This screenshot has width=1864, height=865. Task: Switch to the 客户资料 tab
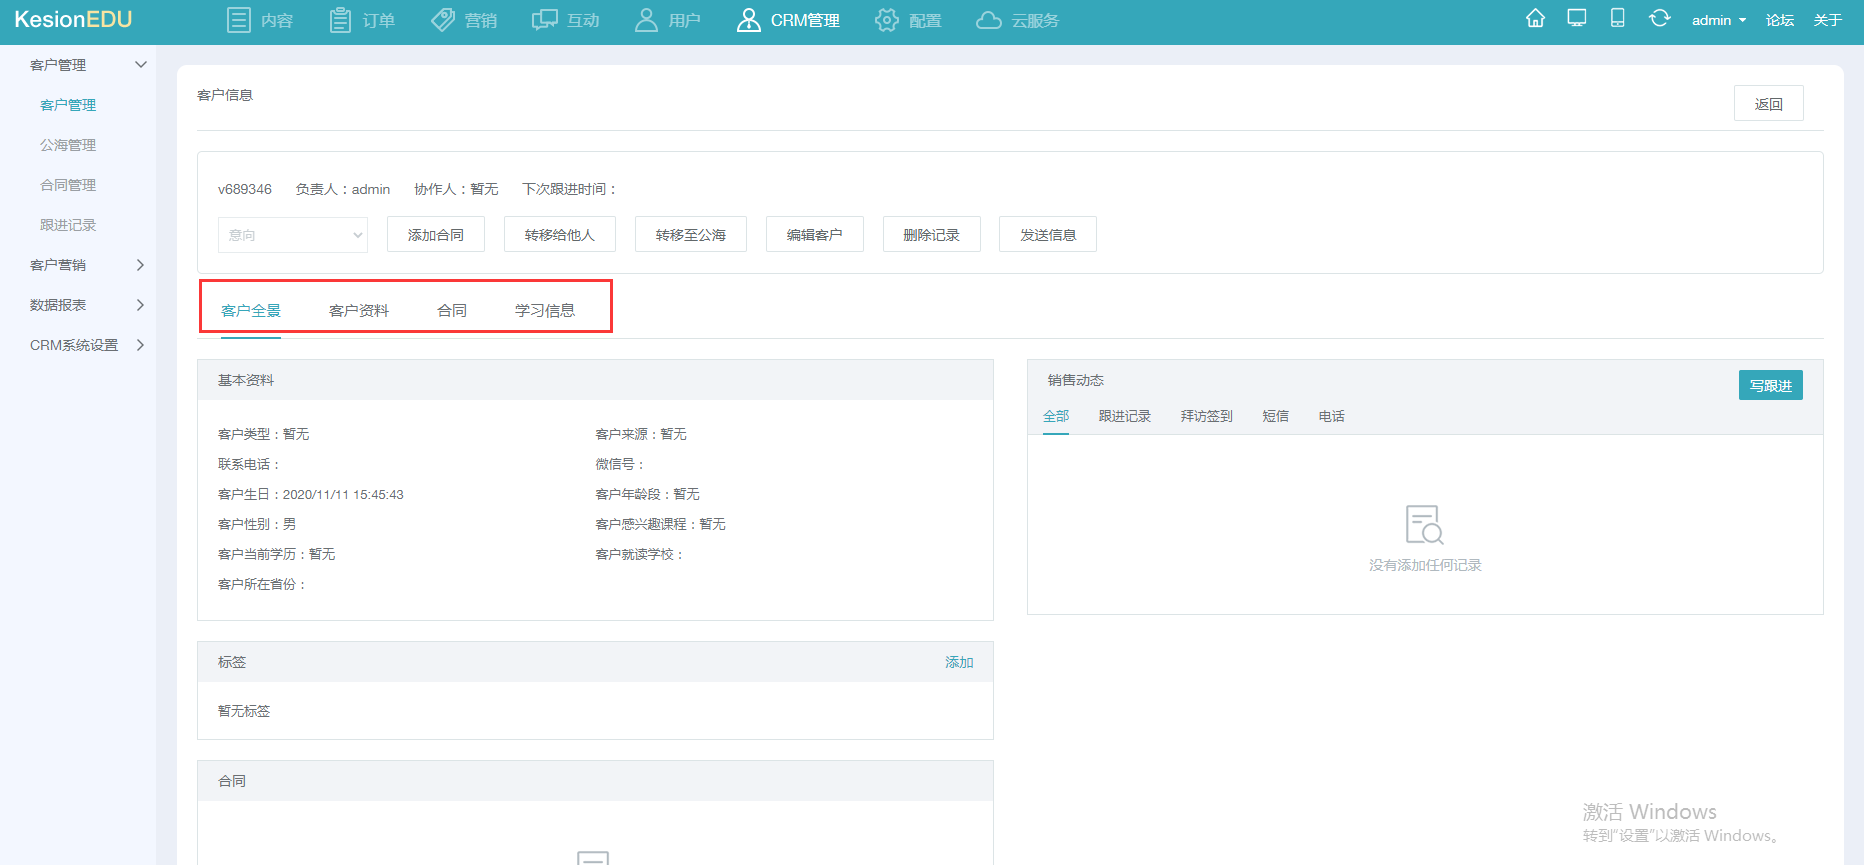(x=359, y=311)
